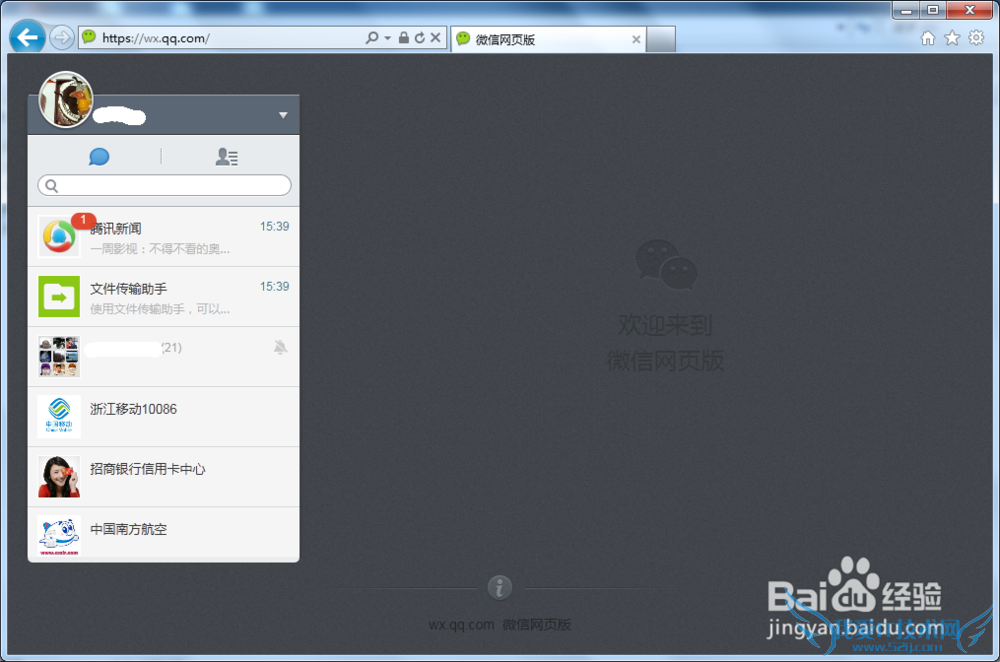The height and width of the screenshot is (662, 1000).
Task: Minimize the browser window
Action: 906,10
